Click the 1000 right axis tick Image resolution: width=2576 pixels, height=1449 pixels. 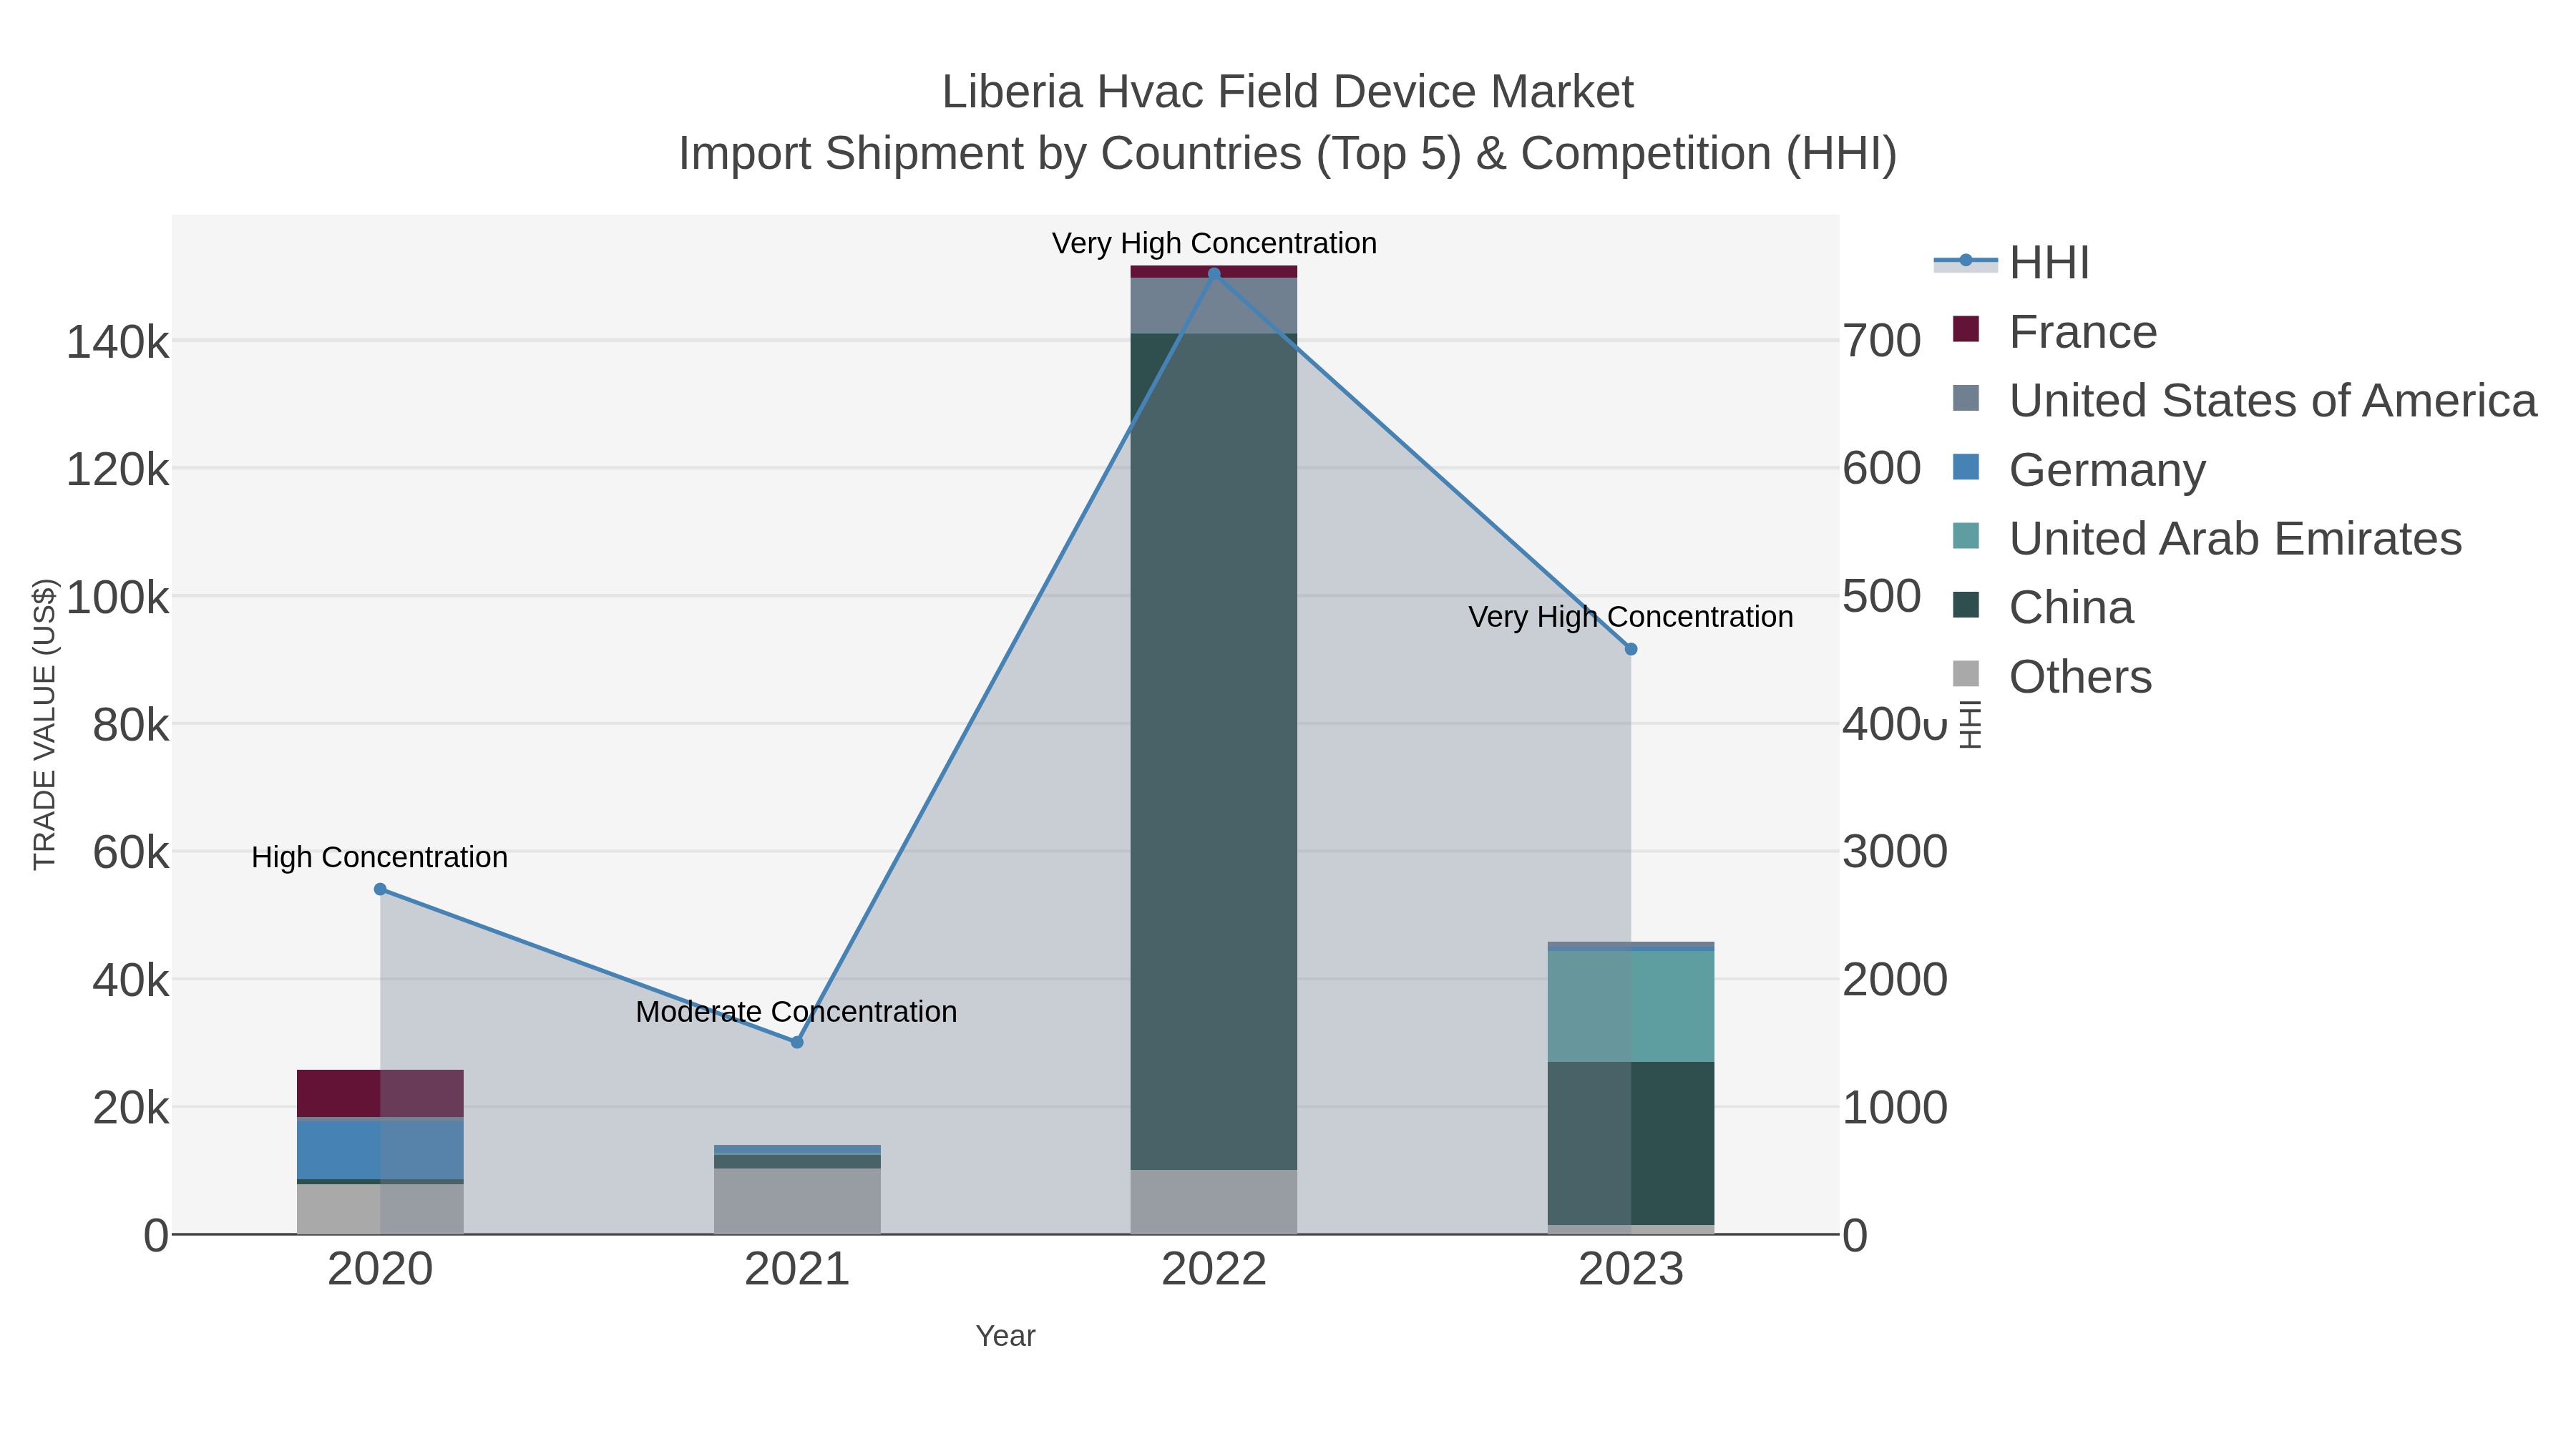[x=1895, y=1108]
